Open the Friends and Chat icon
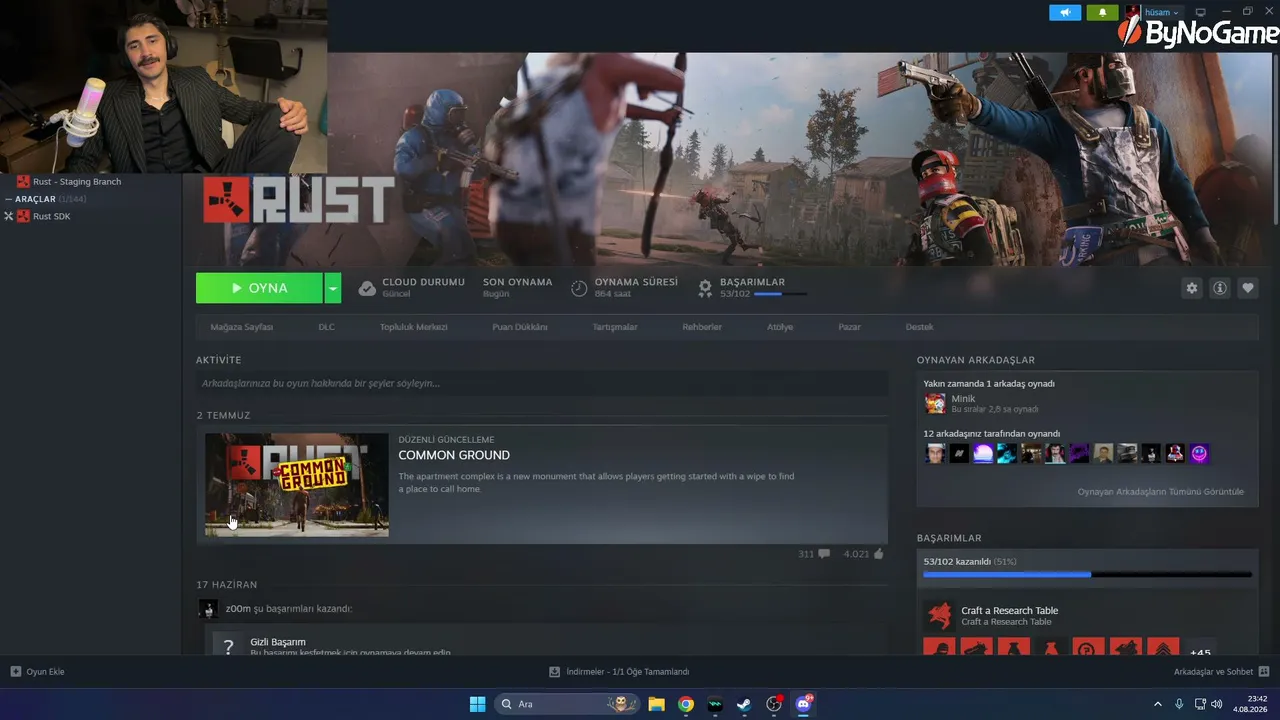Image resolution: width=1280 pixels, height=720 pixels. [x=1264, y=672]
